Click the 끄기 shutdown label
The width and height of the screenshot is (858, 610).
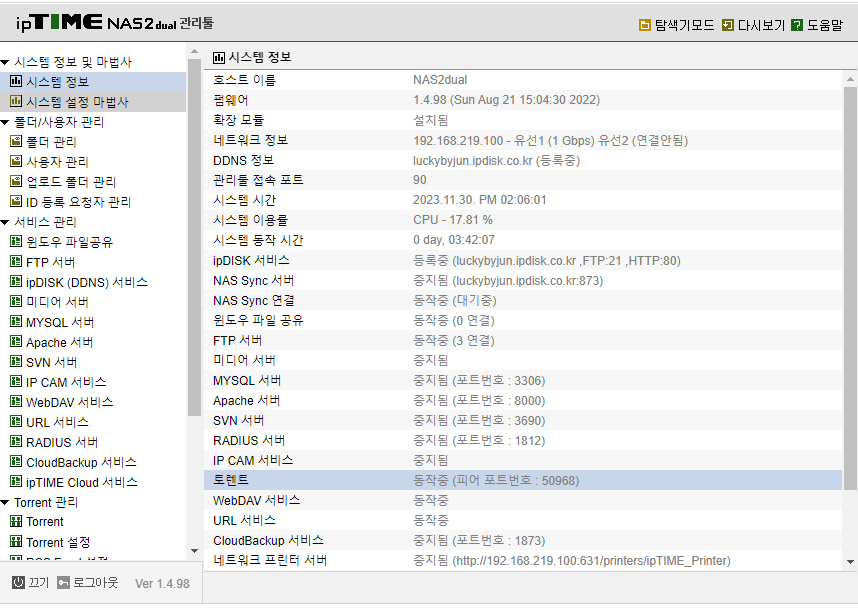point(39,583)
